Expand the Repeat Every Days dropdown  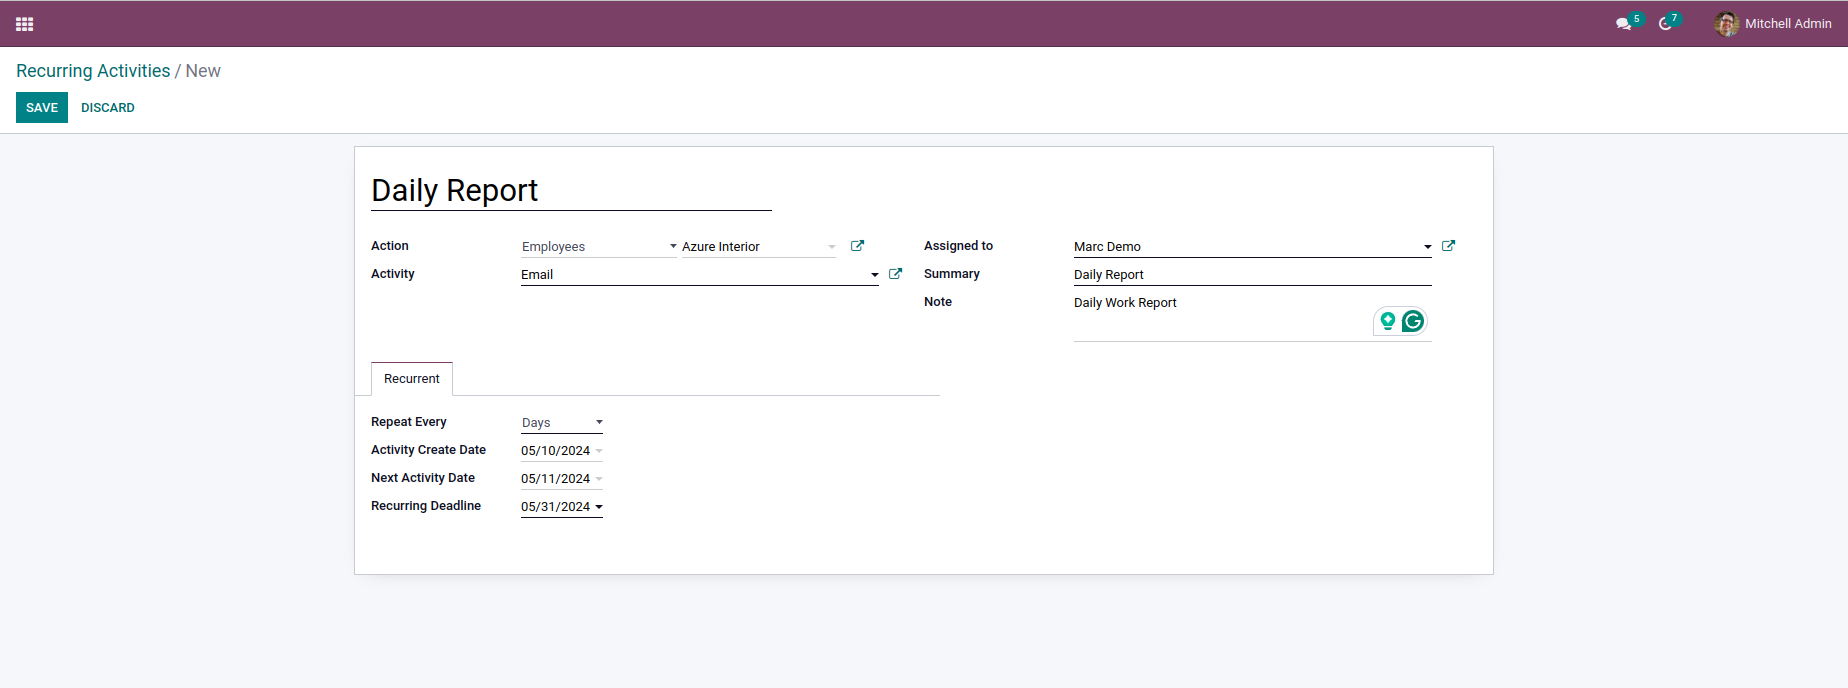562,423
